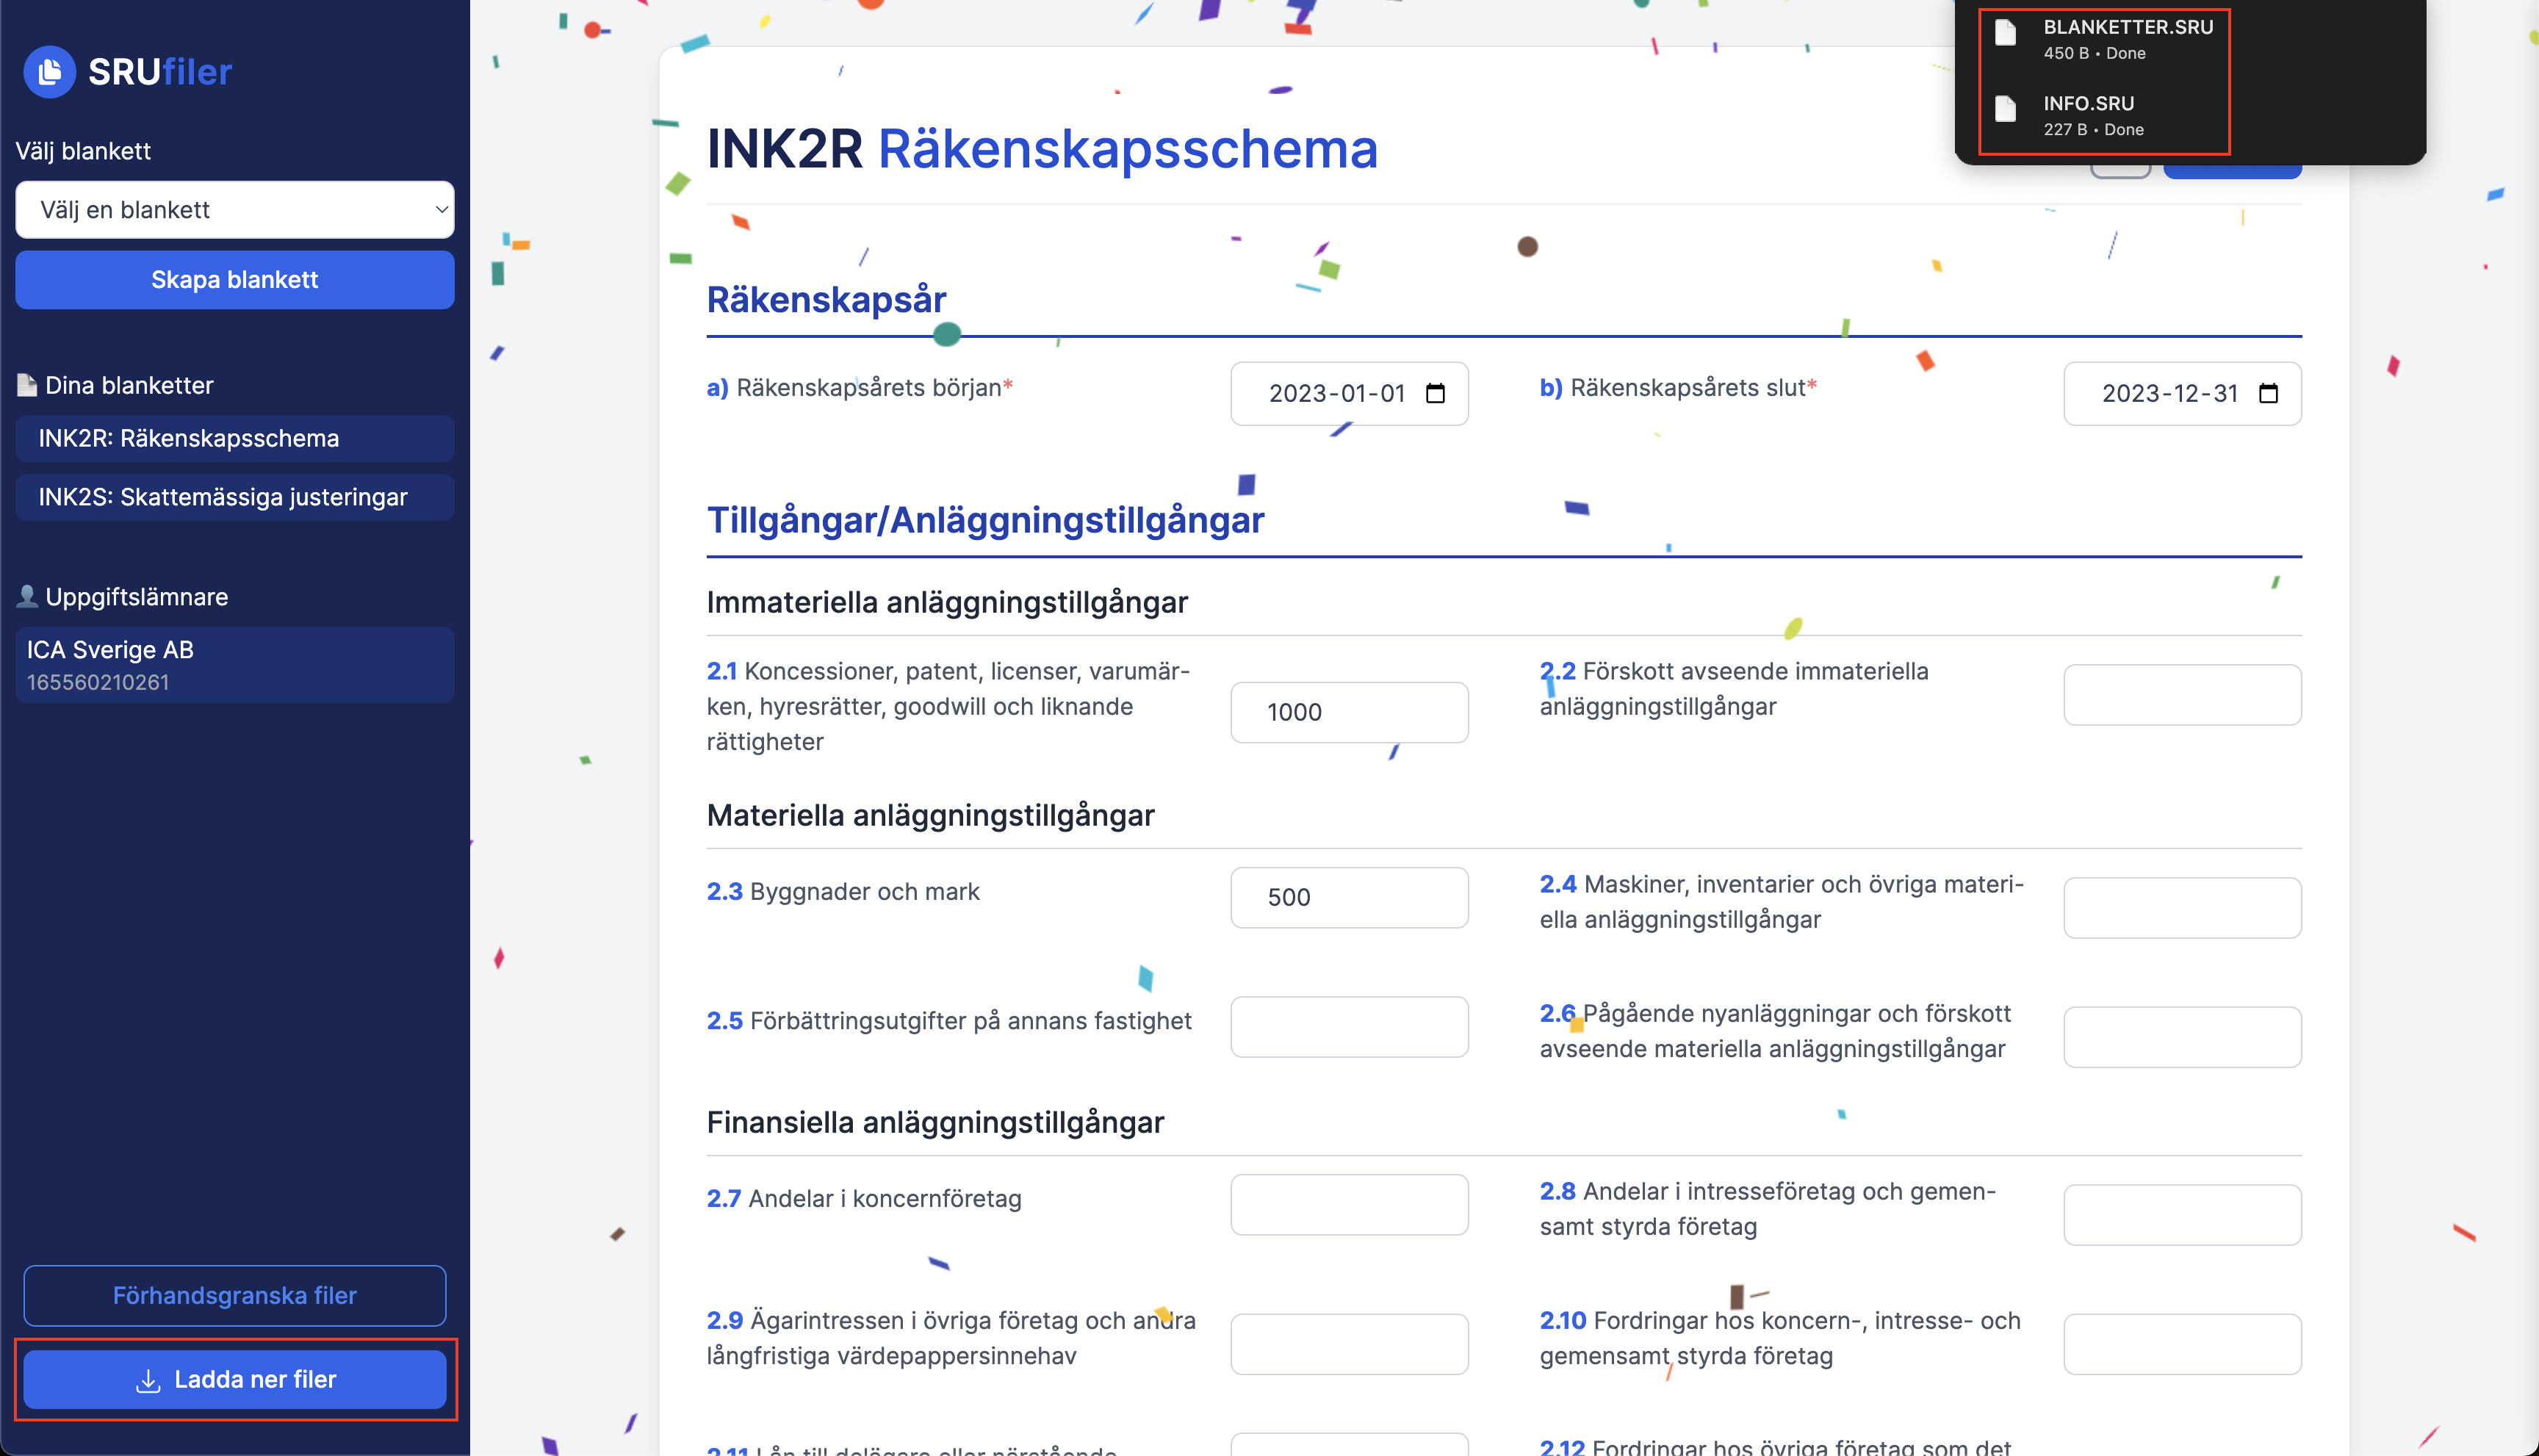The height and width of the screenshot is (1456, 2539).
Task: Click empty field 2.10 Fordringar hos koncern
Action: coord(2182,1344)
